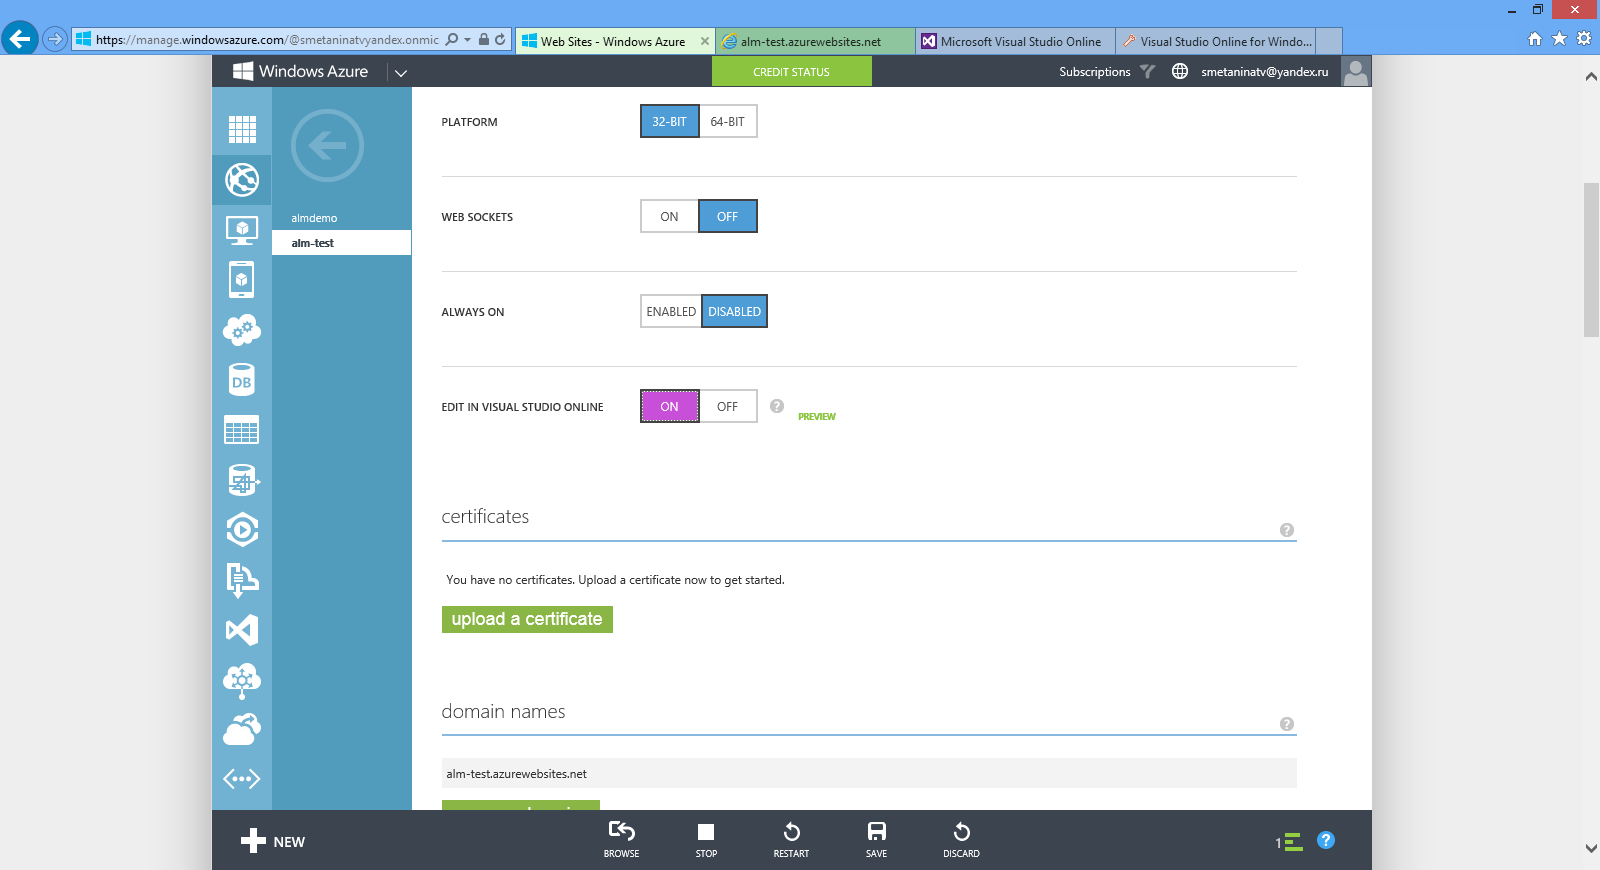The width and height of the screenshot is (1600, 870).
Task: Switch to Web Sites - Windows Azure tab
Action: 612,41
